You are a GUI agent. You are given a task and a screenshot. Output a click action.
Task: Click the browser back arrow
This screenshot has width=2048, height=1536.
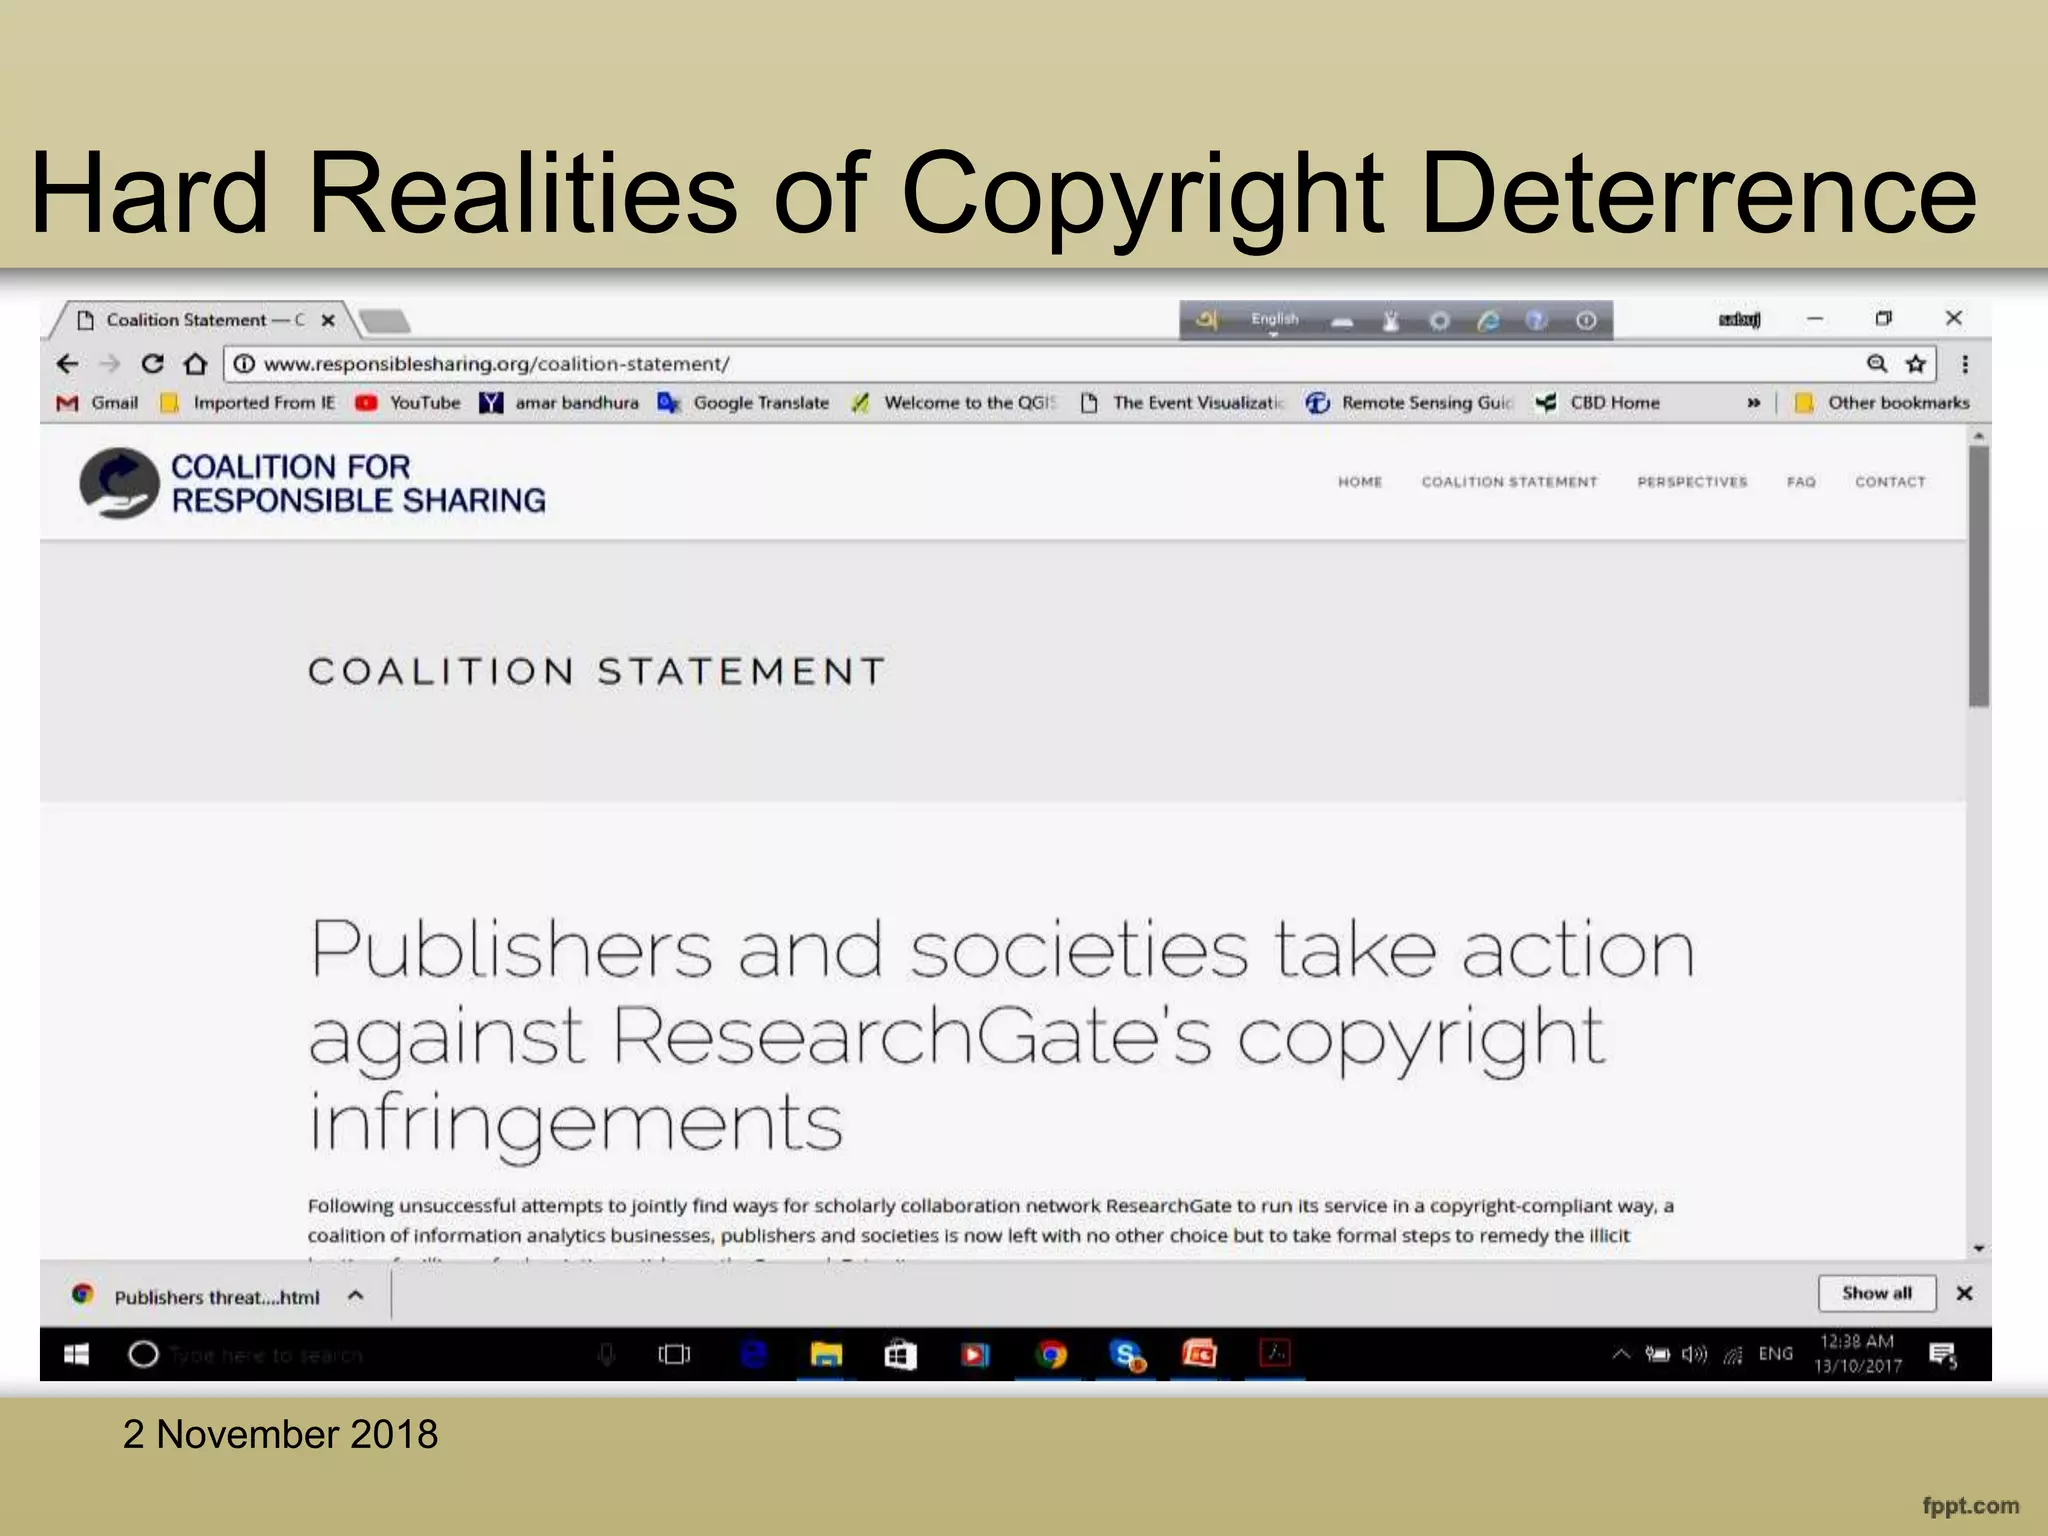[x=67, y=364]
